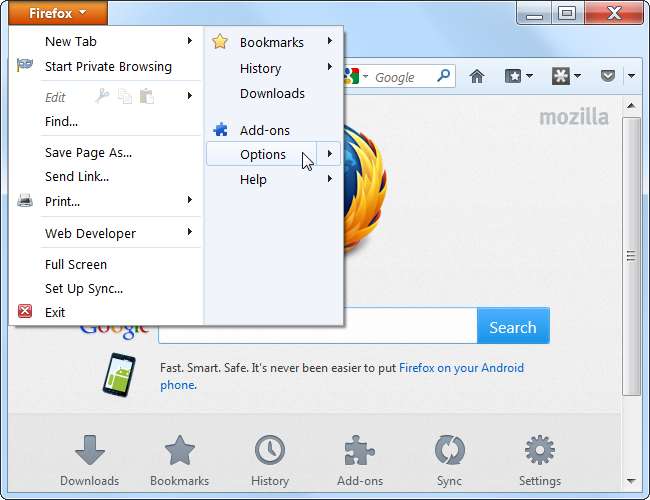The height and width of the screenshot is (500, 650).
Task: Click the Paste clipboard icon in Edit row
Action: coord(147,96)
